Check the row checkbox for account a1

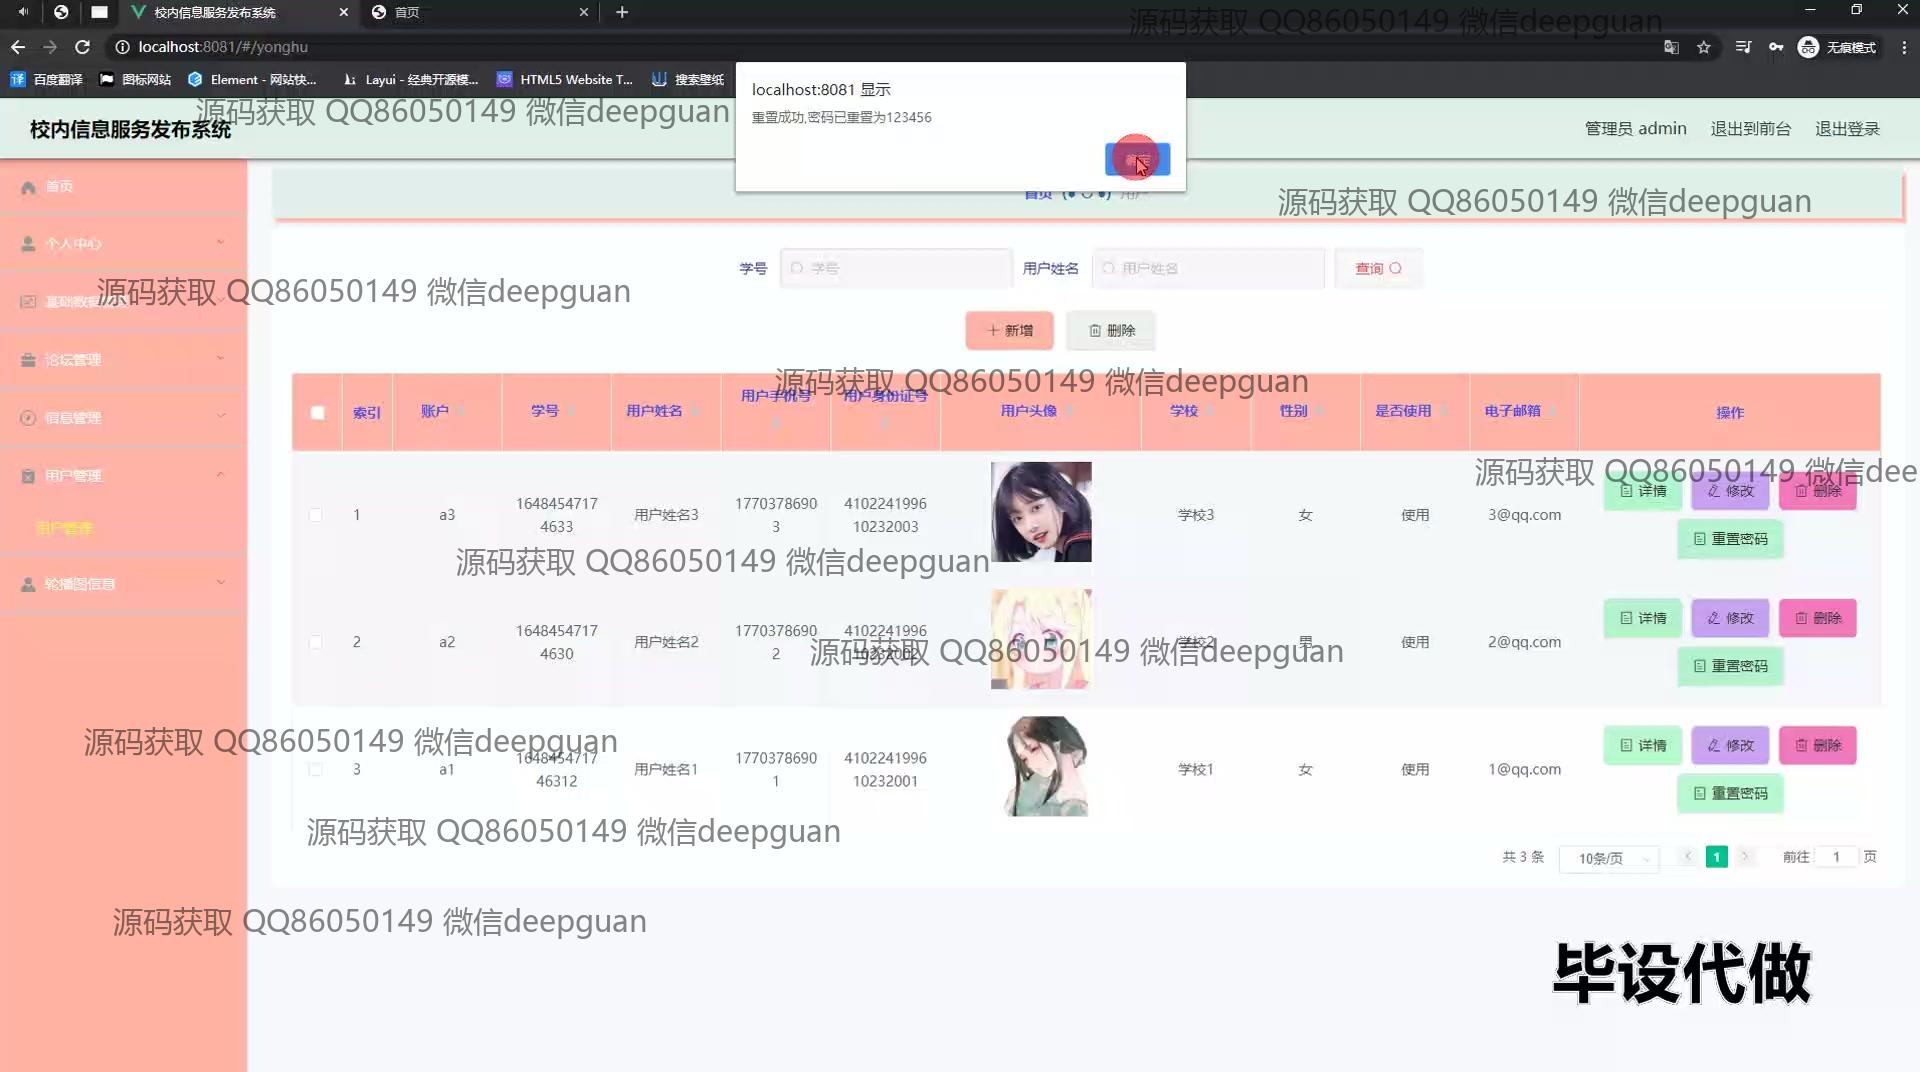click(x=316, y=769)
